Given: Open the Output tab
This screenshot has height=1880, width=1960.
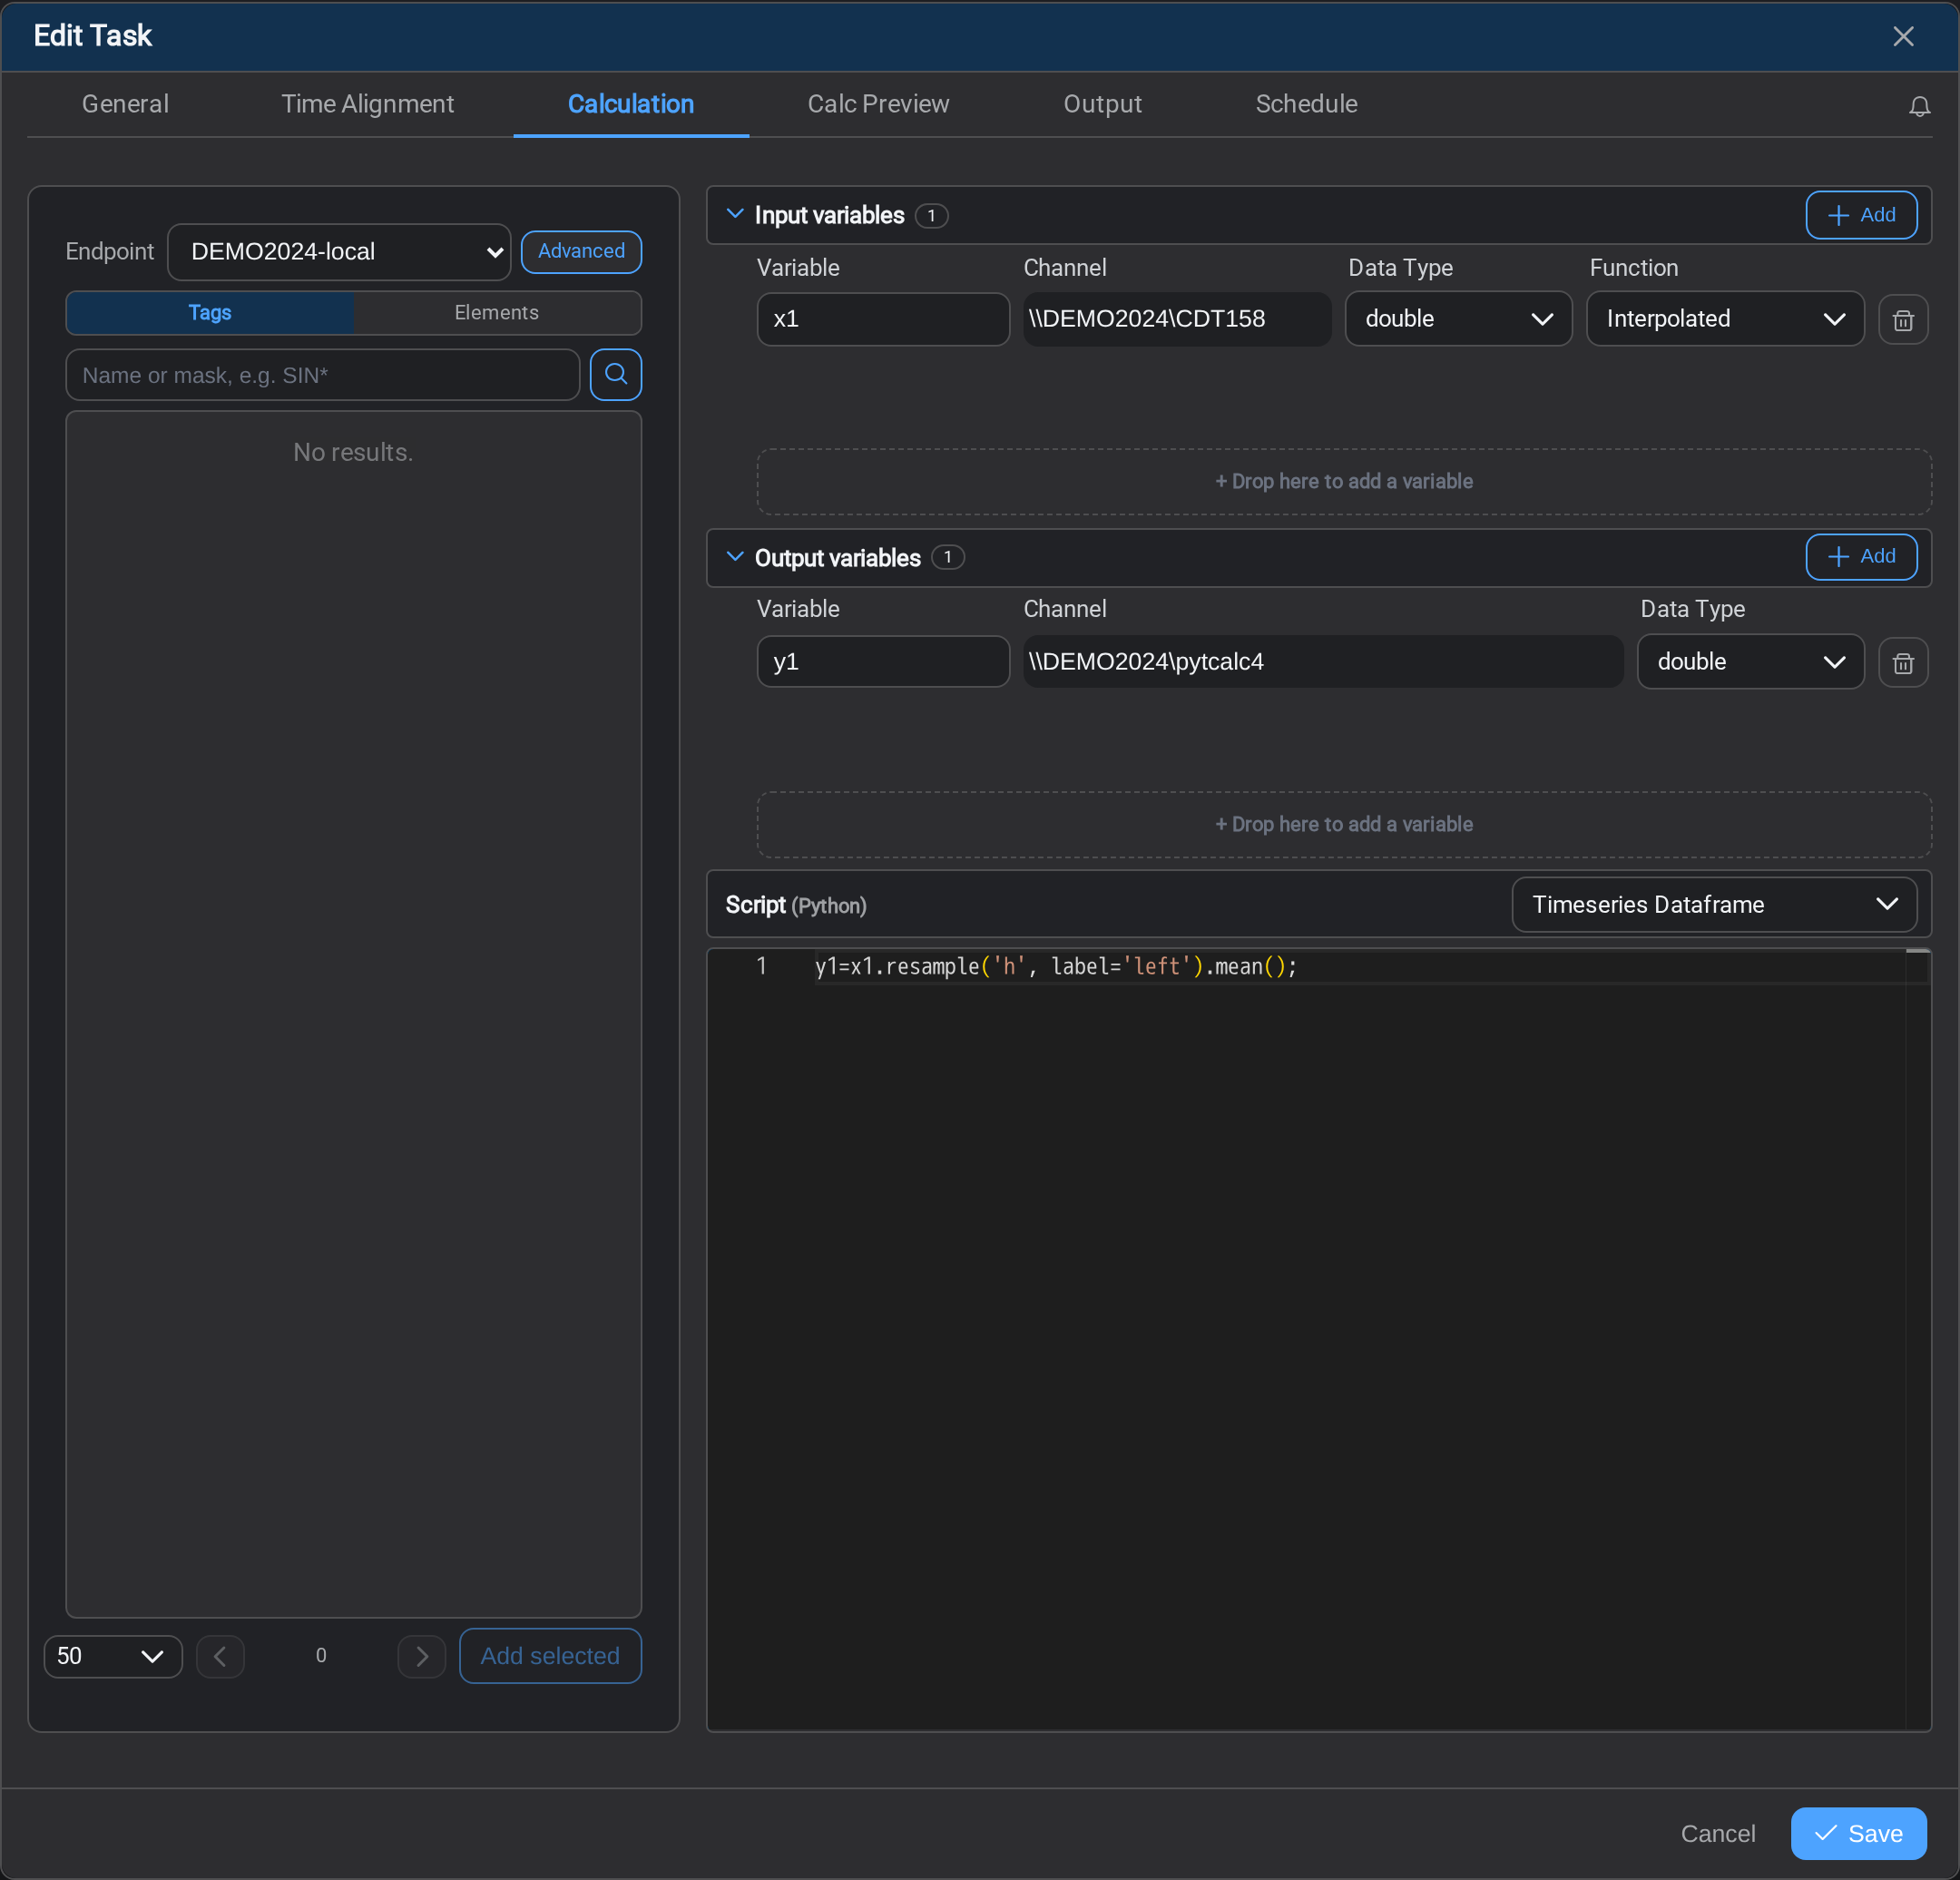Looking at the screenshot, I should pyautogui.click(x=1102, y=104).
